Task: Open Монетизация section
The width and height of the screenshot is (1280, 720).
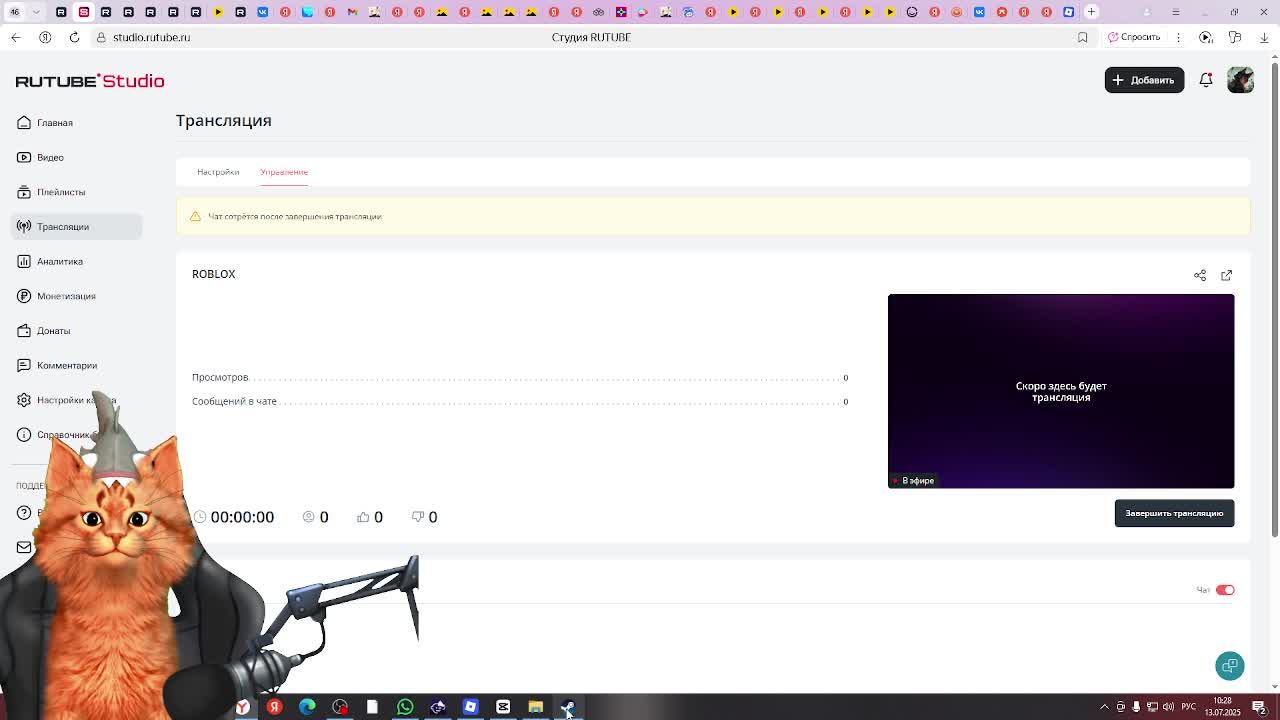Action: 76,296
